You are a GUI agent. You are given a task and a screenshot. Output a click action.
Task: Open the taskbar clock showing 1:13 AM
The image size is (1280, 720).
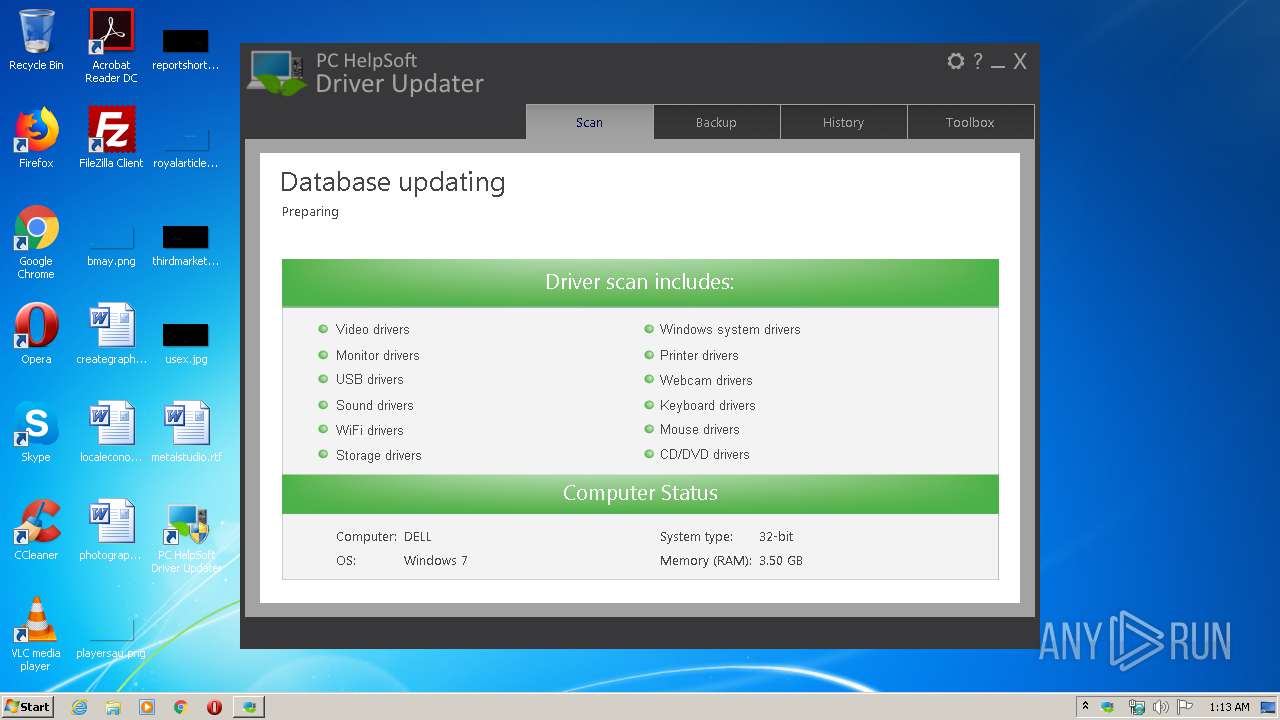point(1229,707)
